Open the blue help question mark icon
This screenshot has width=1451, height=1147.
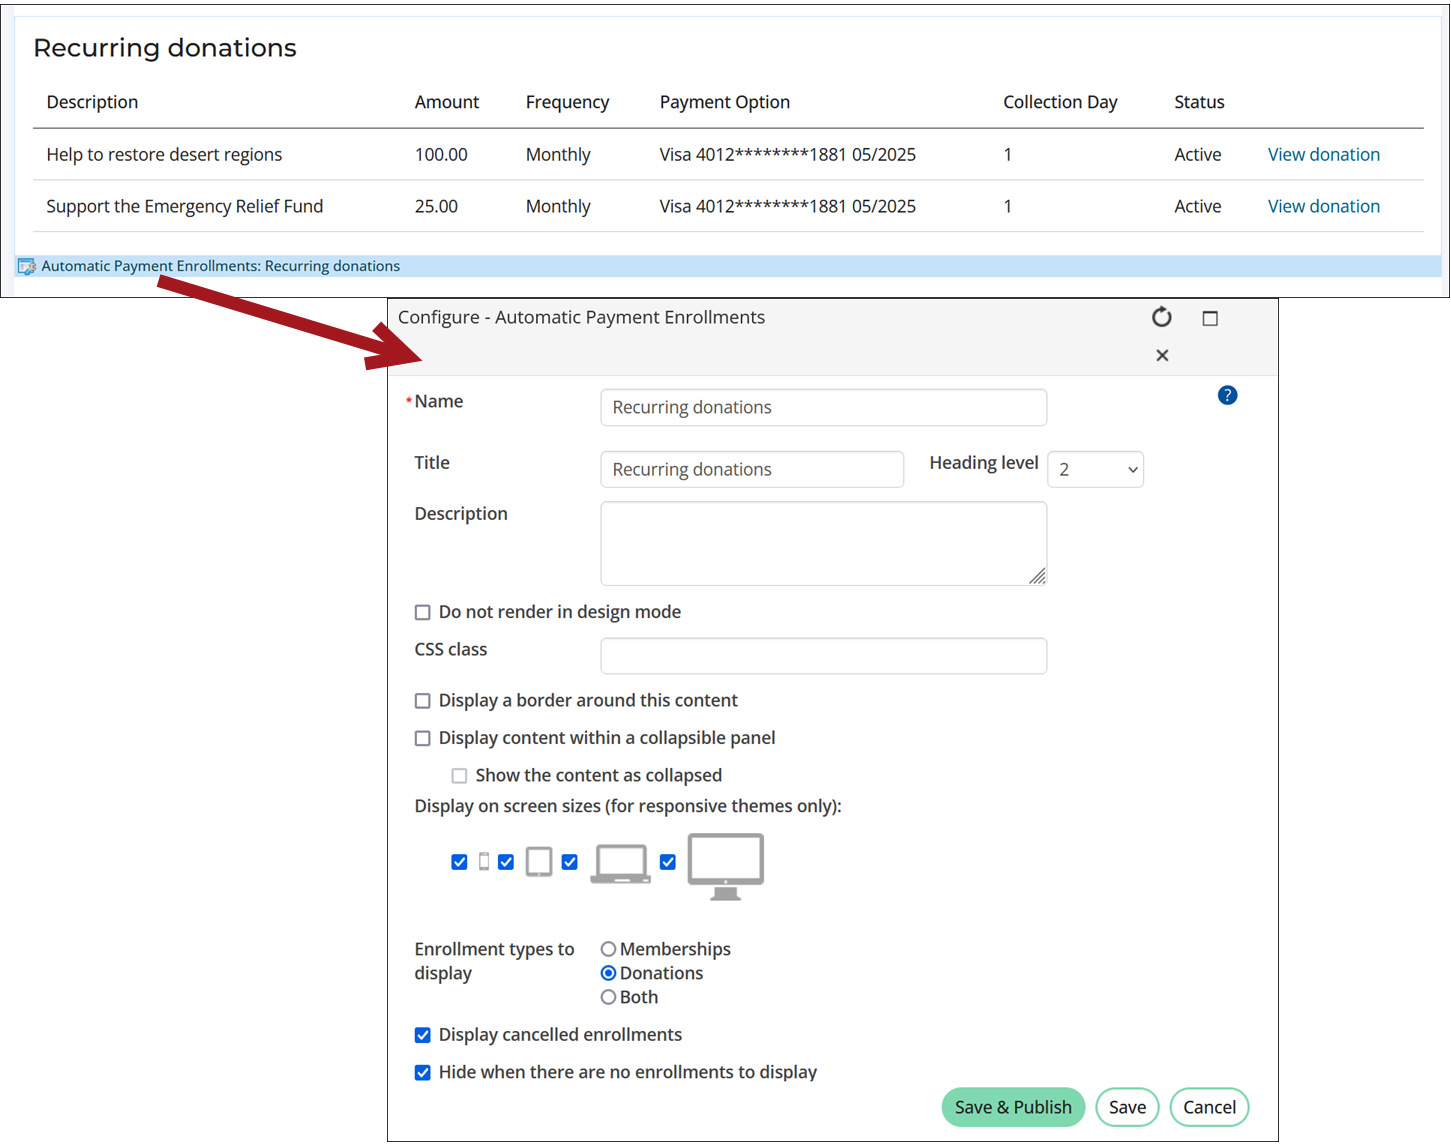(1227, 395)
